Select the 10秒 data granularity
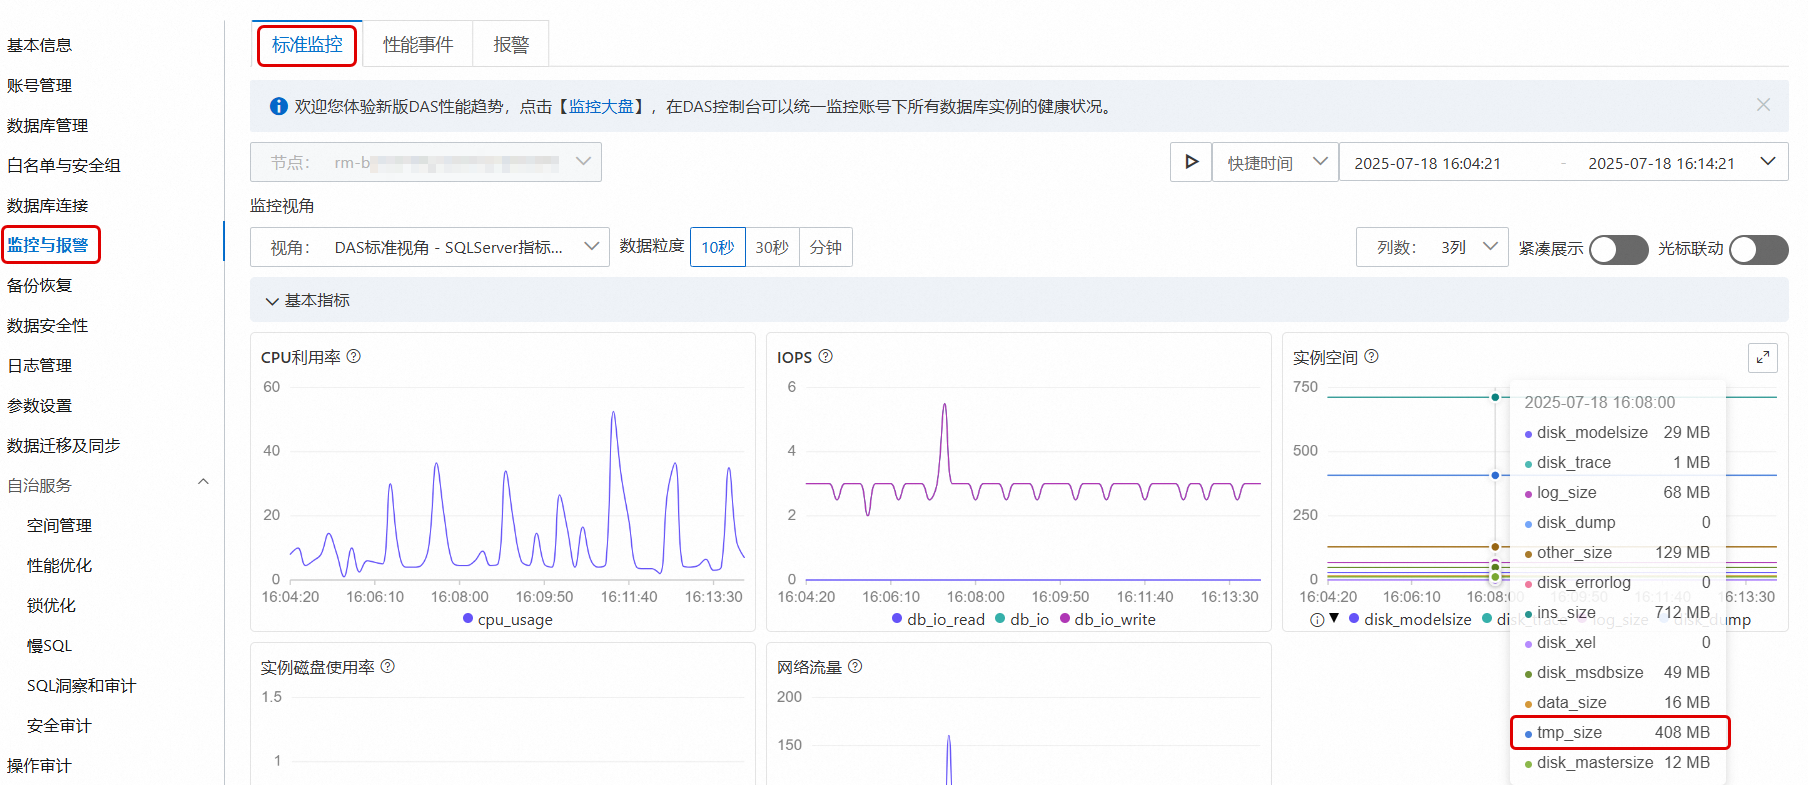 tap(718, 247)
